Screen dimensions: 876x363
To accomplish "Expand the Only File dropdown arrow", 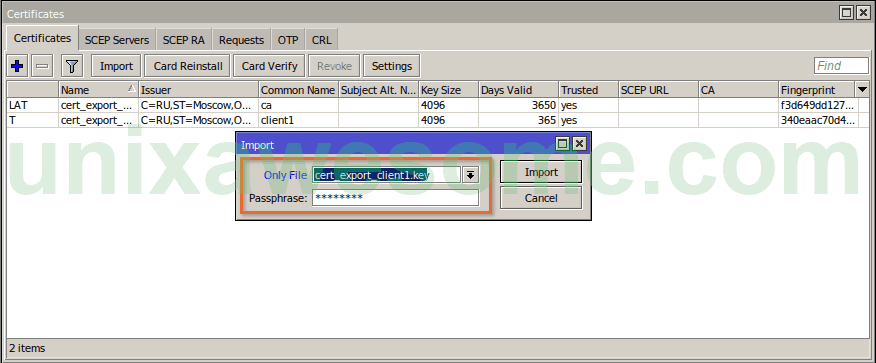I will (x=470, y=175).
